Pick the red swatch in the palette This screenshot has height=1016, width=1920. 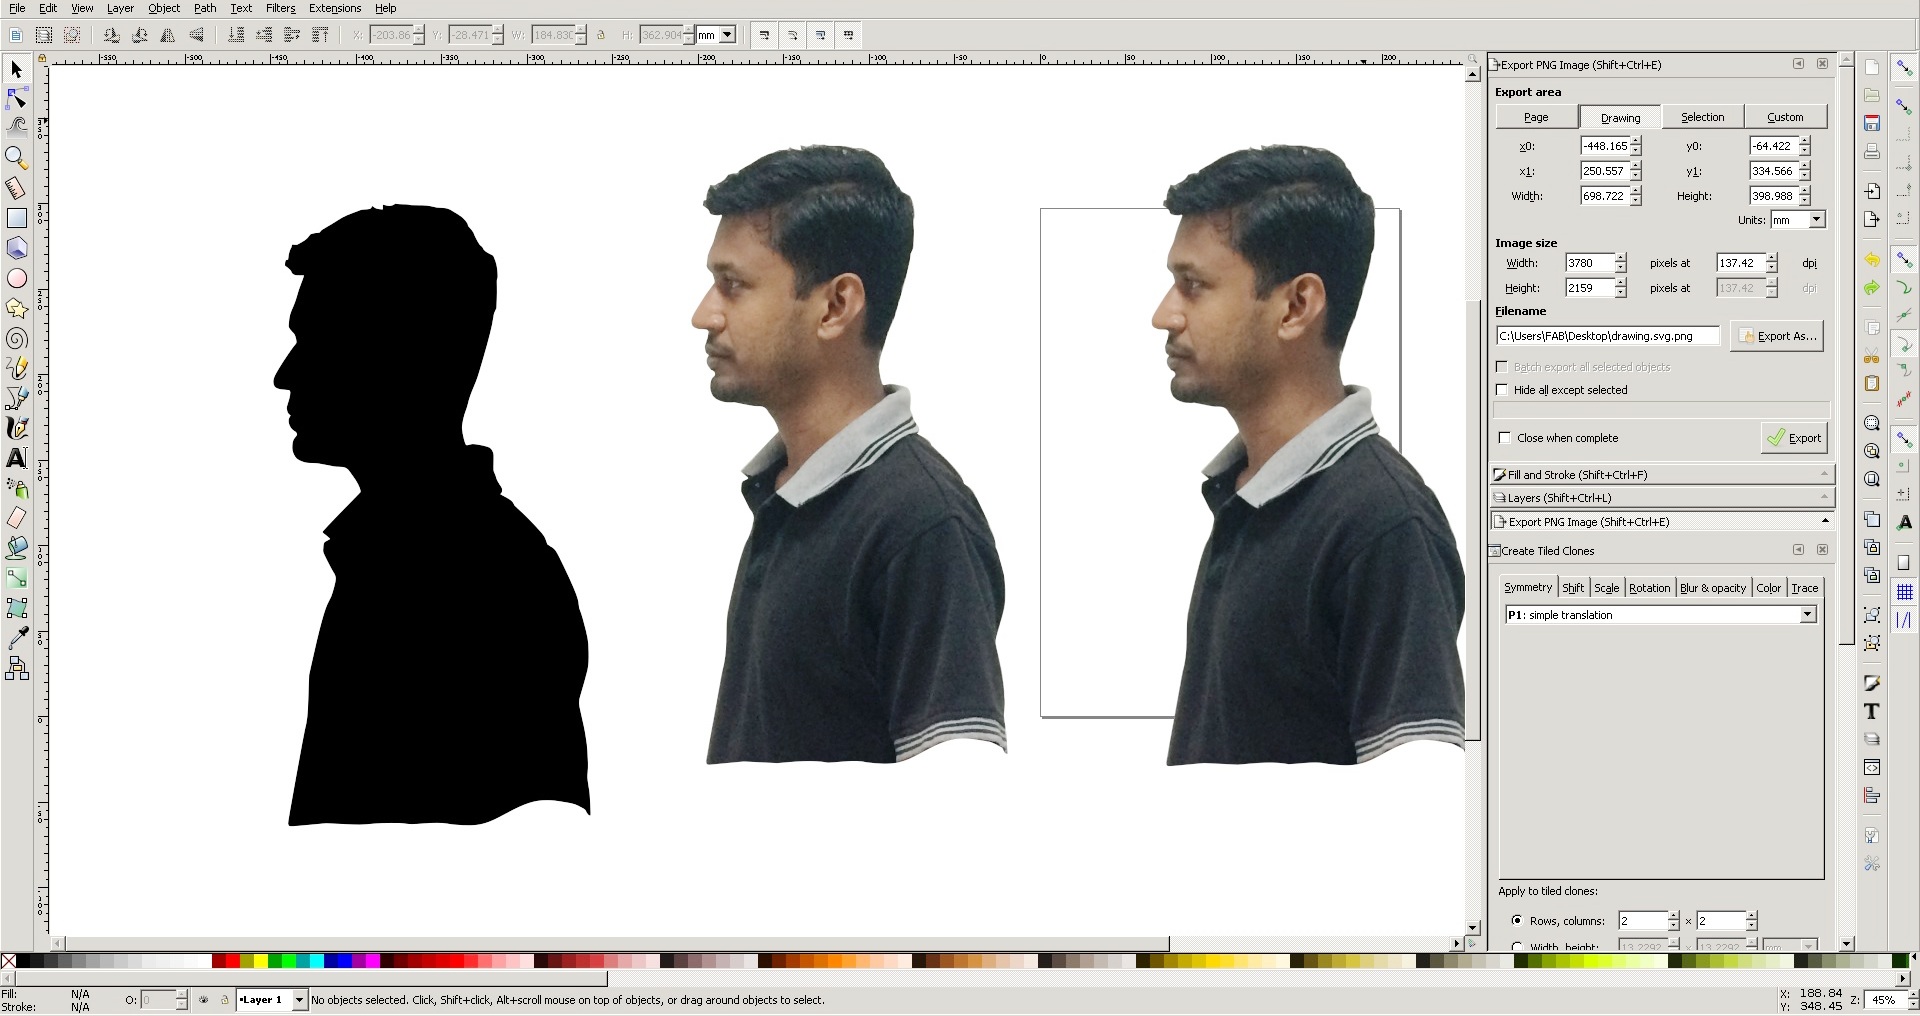(x=232, y=961)
